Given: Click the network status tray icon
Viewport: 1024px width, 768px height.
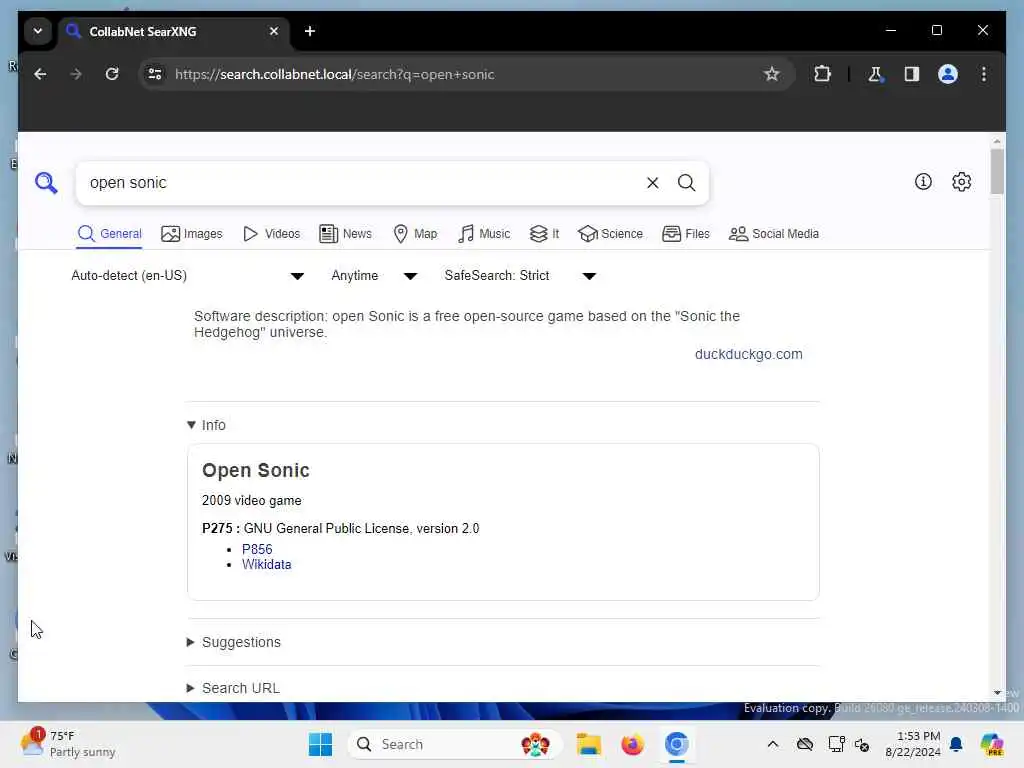Looking at the screenshot, I should pyautogui.click(x=836, y=744).
